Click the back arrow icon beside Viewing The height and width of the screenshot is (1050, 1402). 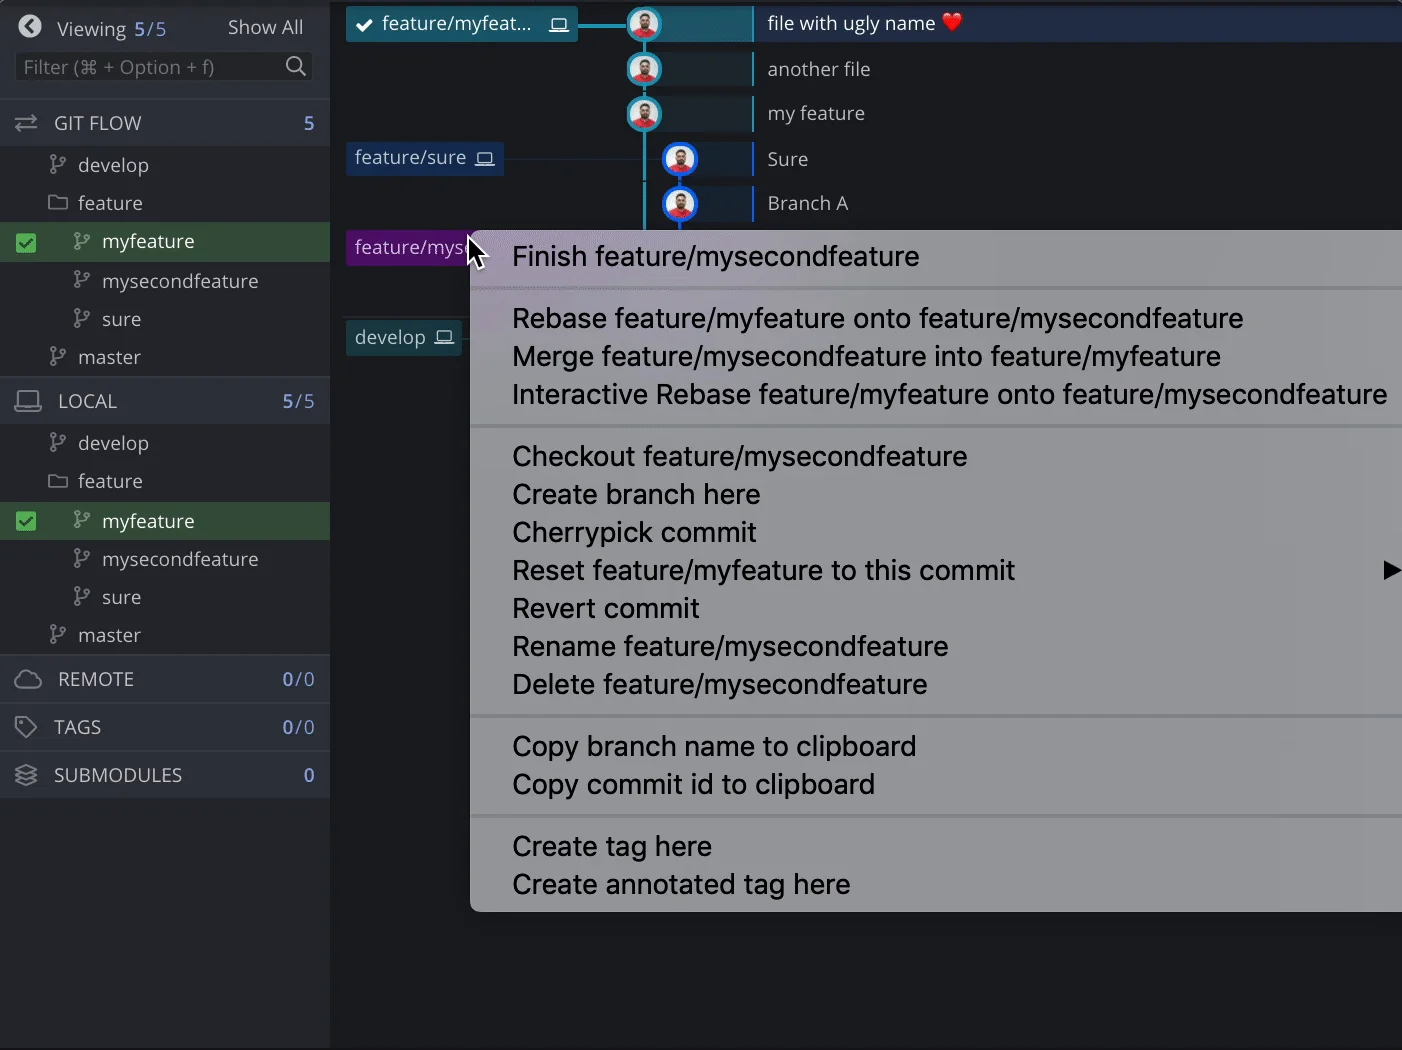[30, 27]
